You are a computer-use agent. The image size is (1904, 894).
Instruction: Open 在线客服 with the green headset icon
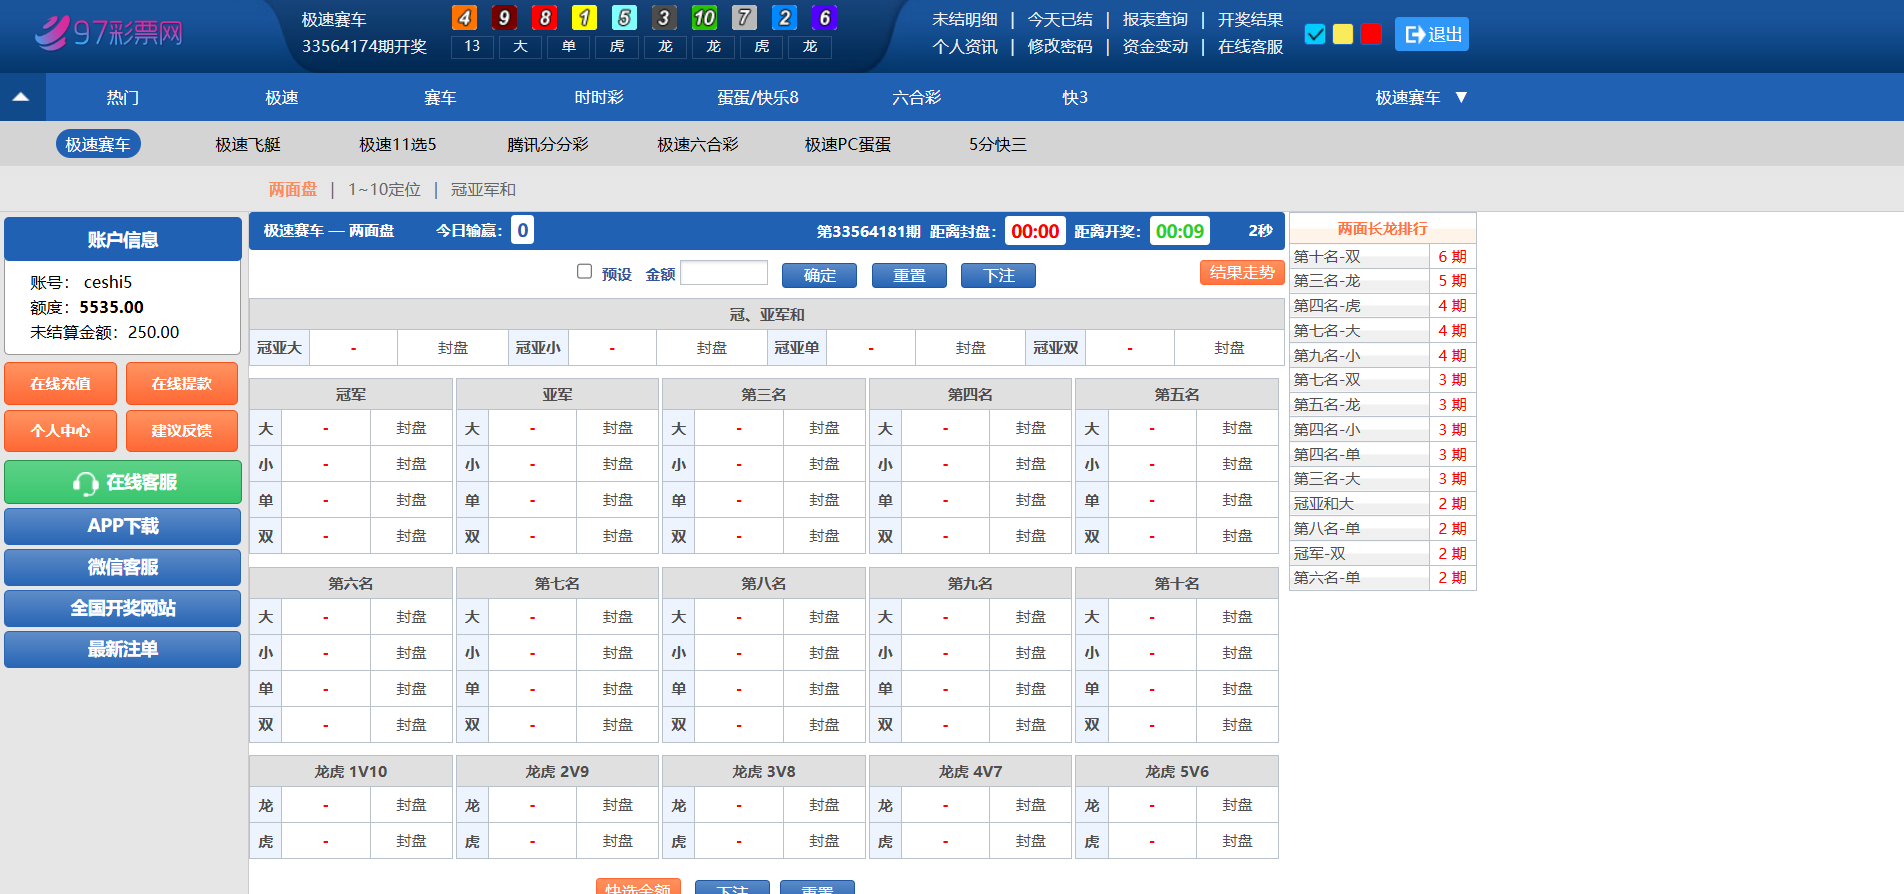(123, 482)
